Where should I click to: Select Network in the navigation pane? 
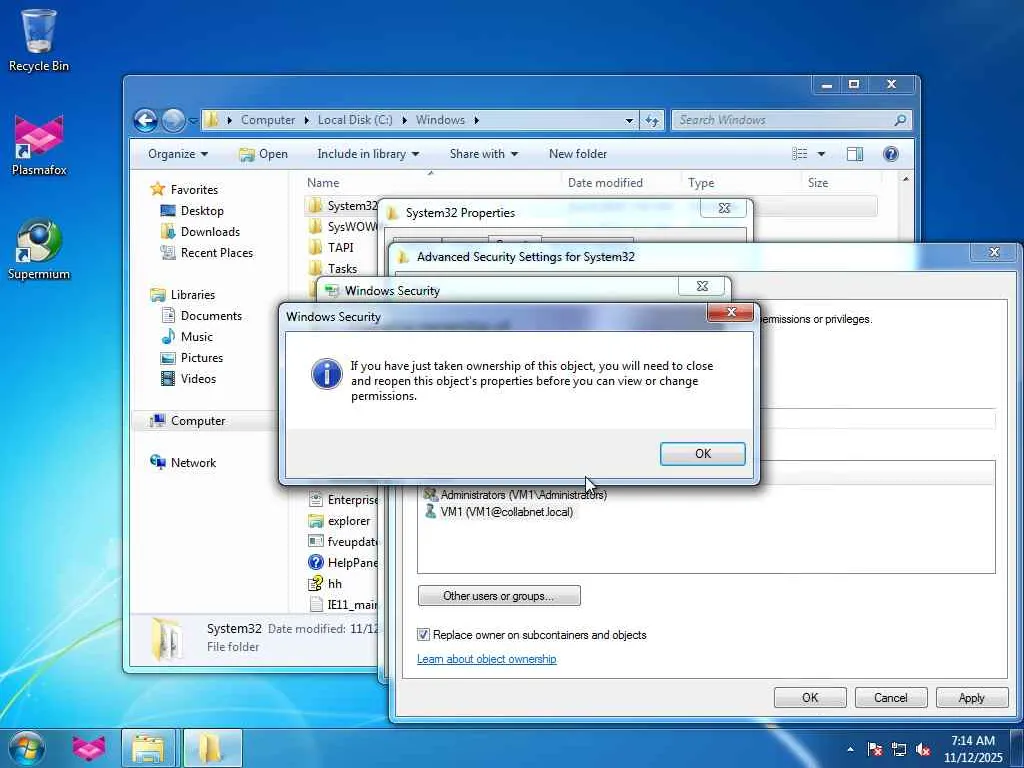(x=193, y=463)
